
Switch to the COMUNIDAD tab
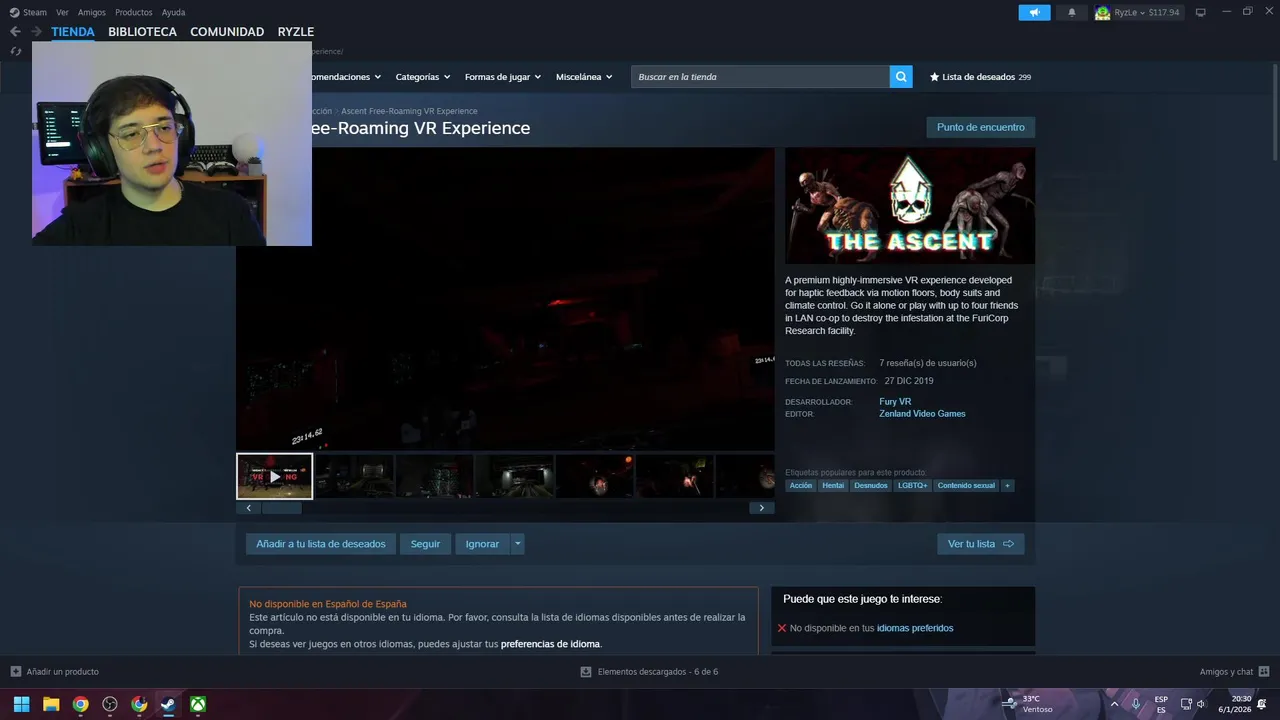[227, 32]
